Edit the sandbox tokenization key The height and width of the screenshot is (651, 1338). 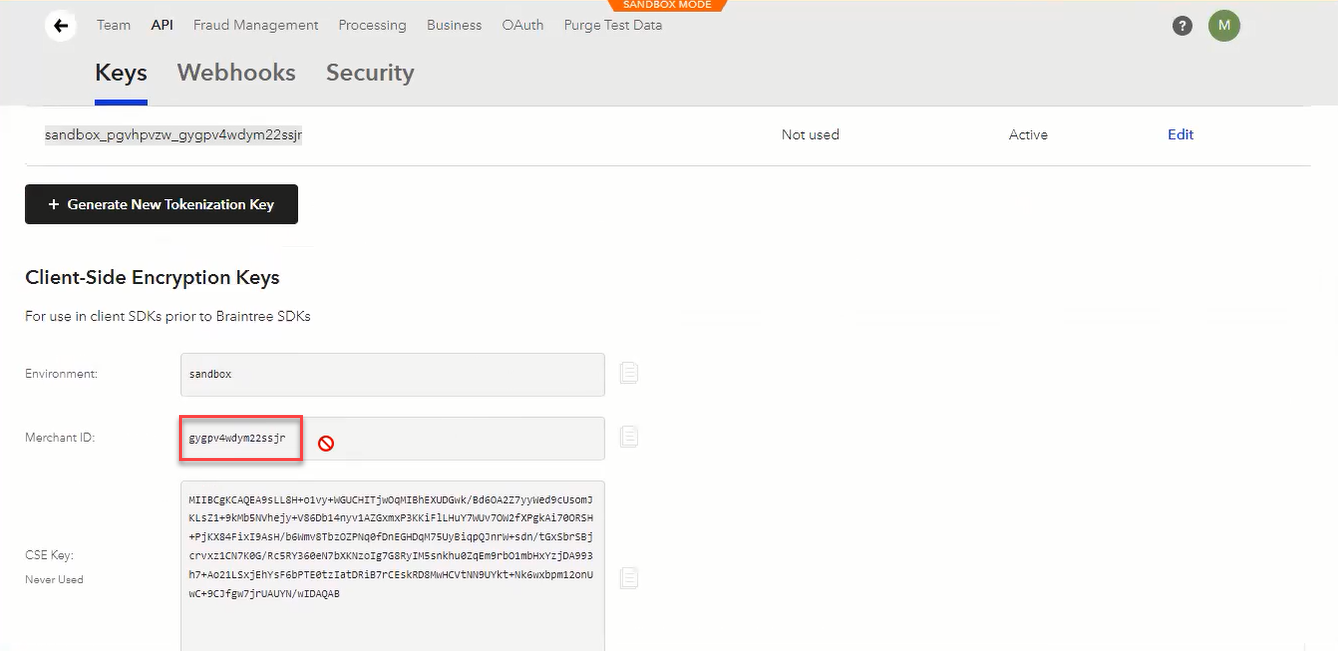(1180, 134)
